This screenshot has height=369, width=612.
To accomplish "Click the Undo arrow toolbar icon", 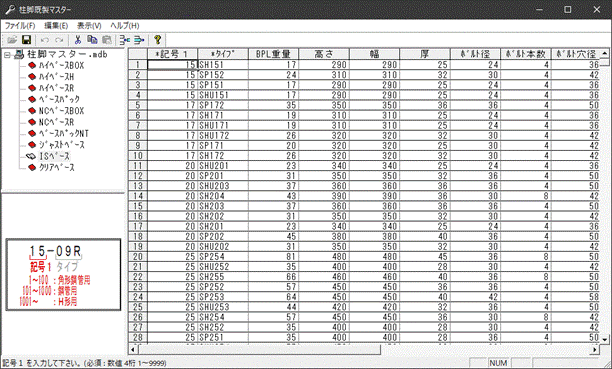I will [44, 40].
